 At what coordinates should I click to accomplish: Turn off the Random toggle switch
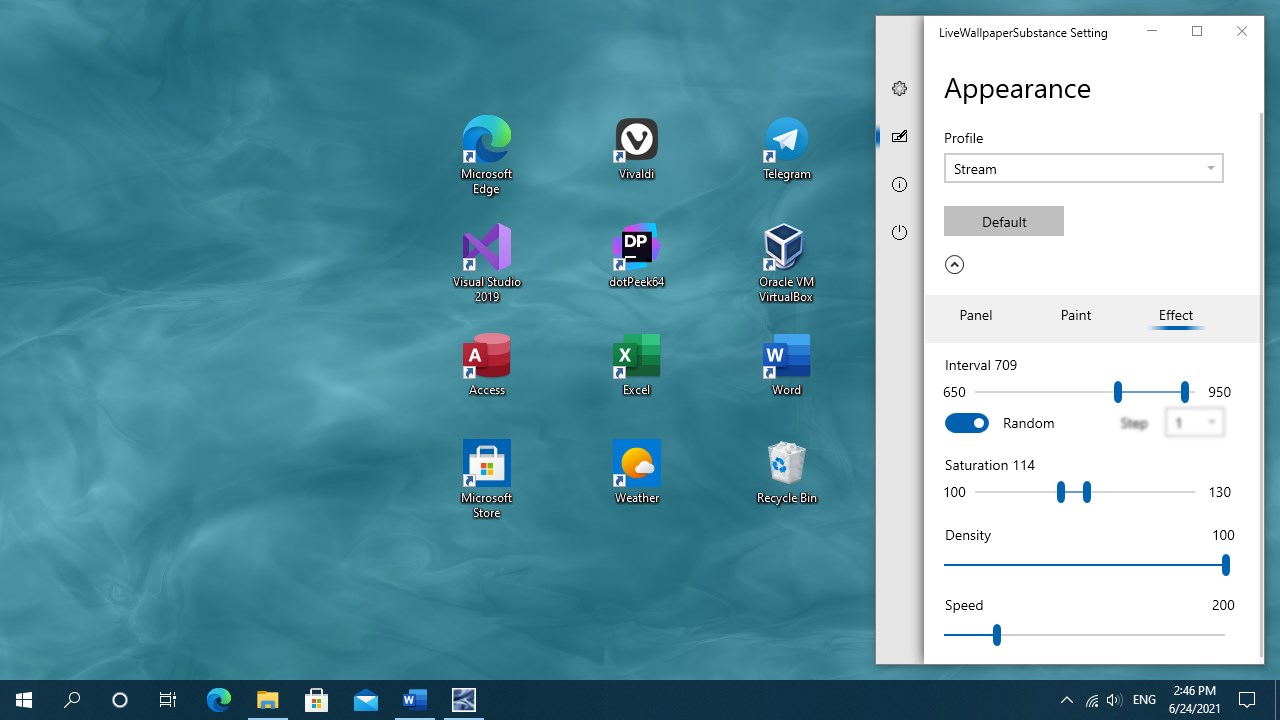coord(966,423)
